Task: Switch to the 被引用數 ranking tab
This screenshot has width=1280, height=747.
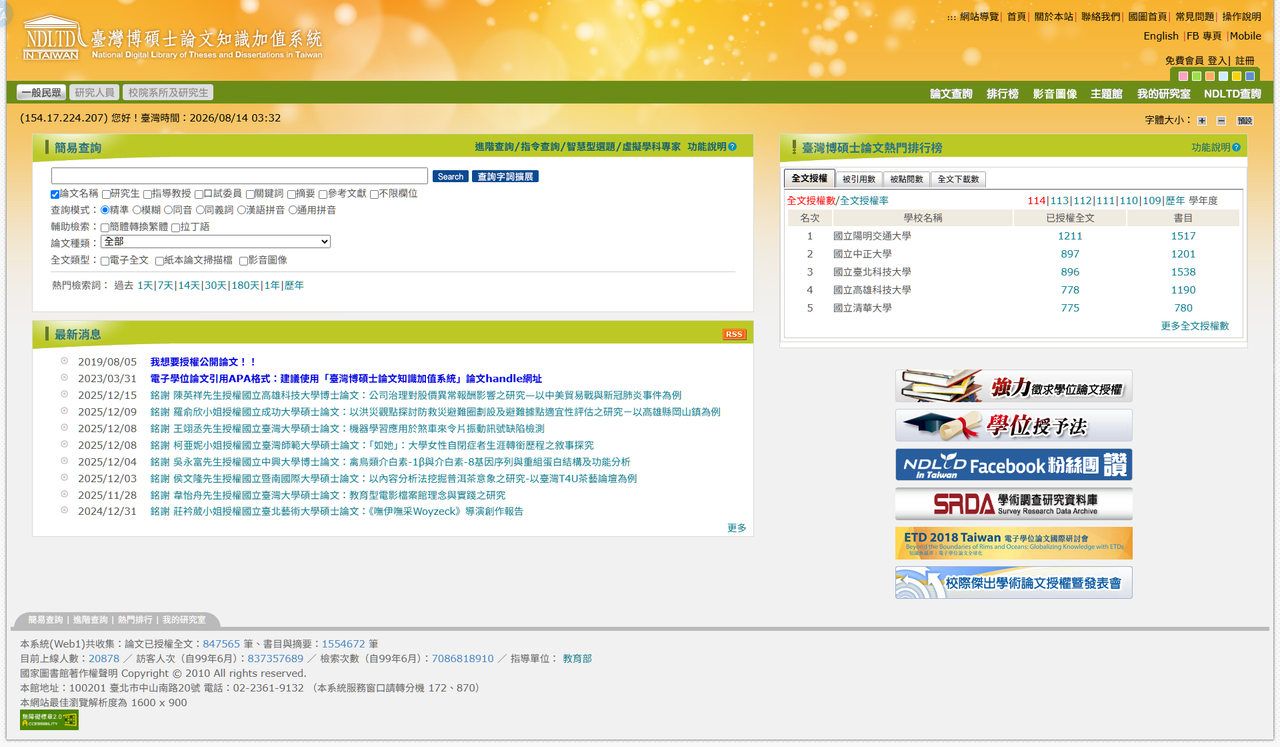Action: [x=858, y=179]
